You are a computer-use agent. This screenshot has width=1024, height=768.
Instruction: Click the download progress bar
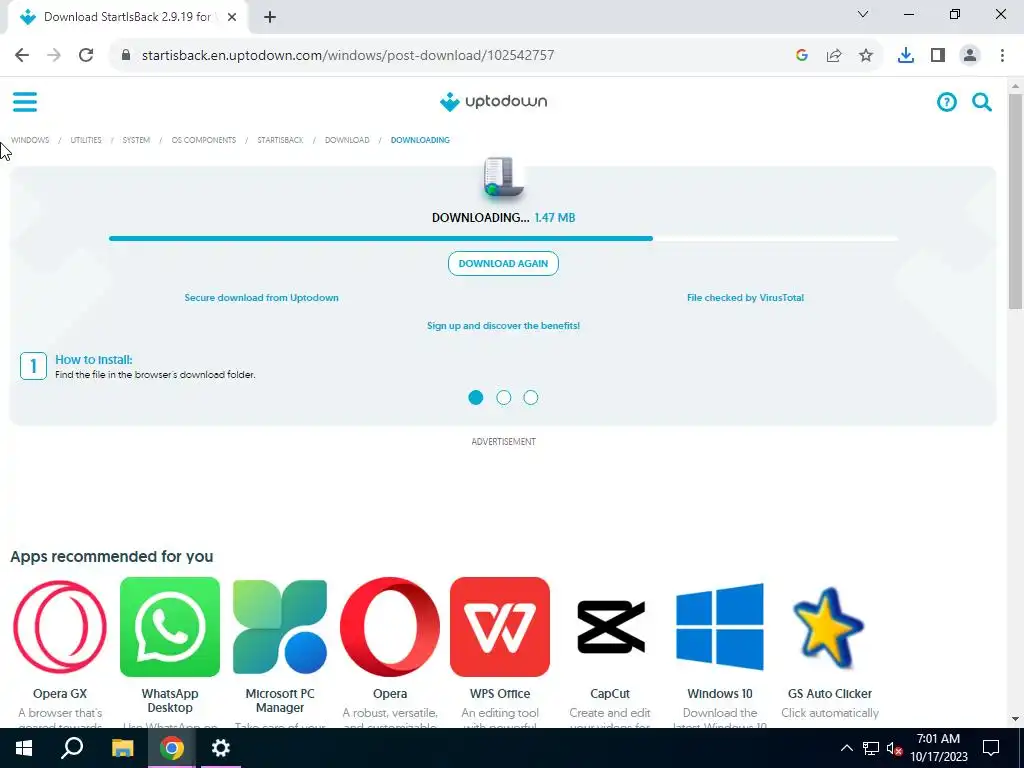(x=503, y=238)
